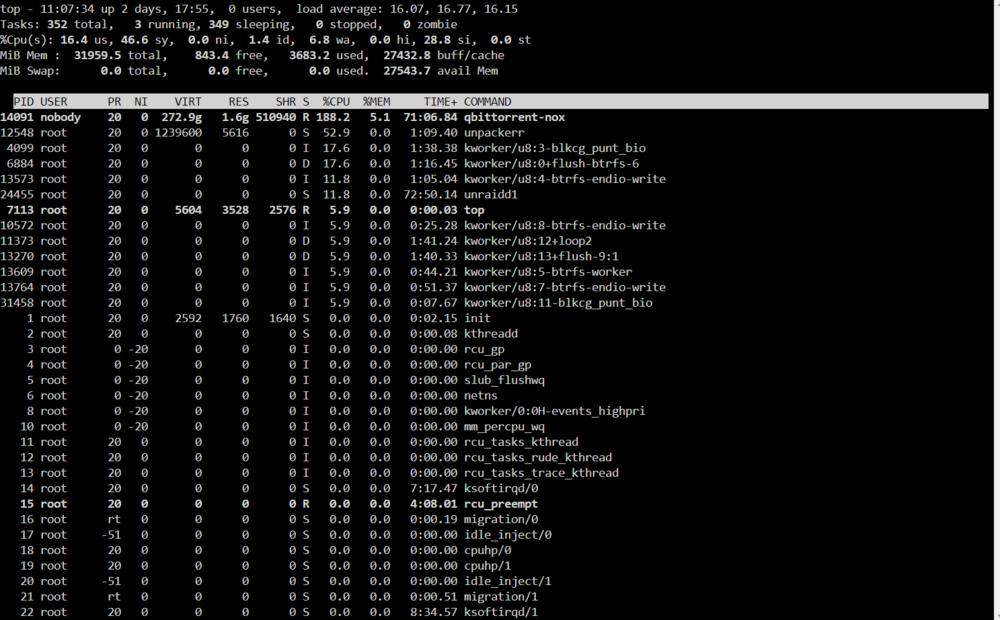The width and height of the screenshot is (1000, 620).
Task: Click kworker/u8:12+loop2 command
Action: pos(527,241)
